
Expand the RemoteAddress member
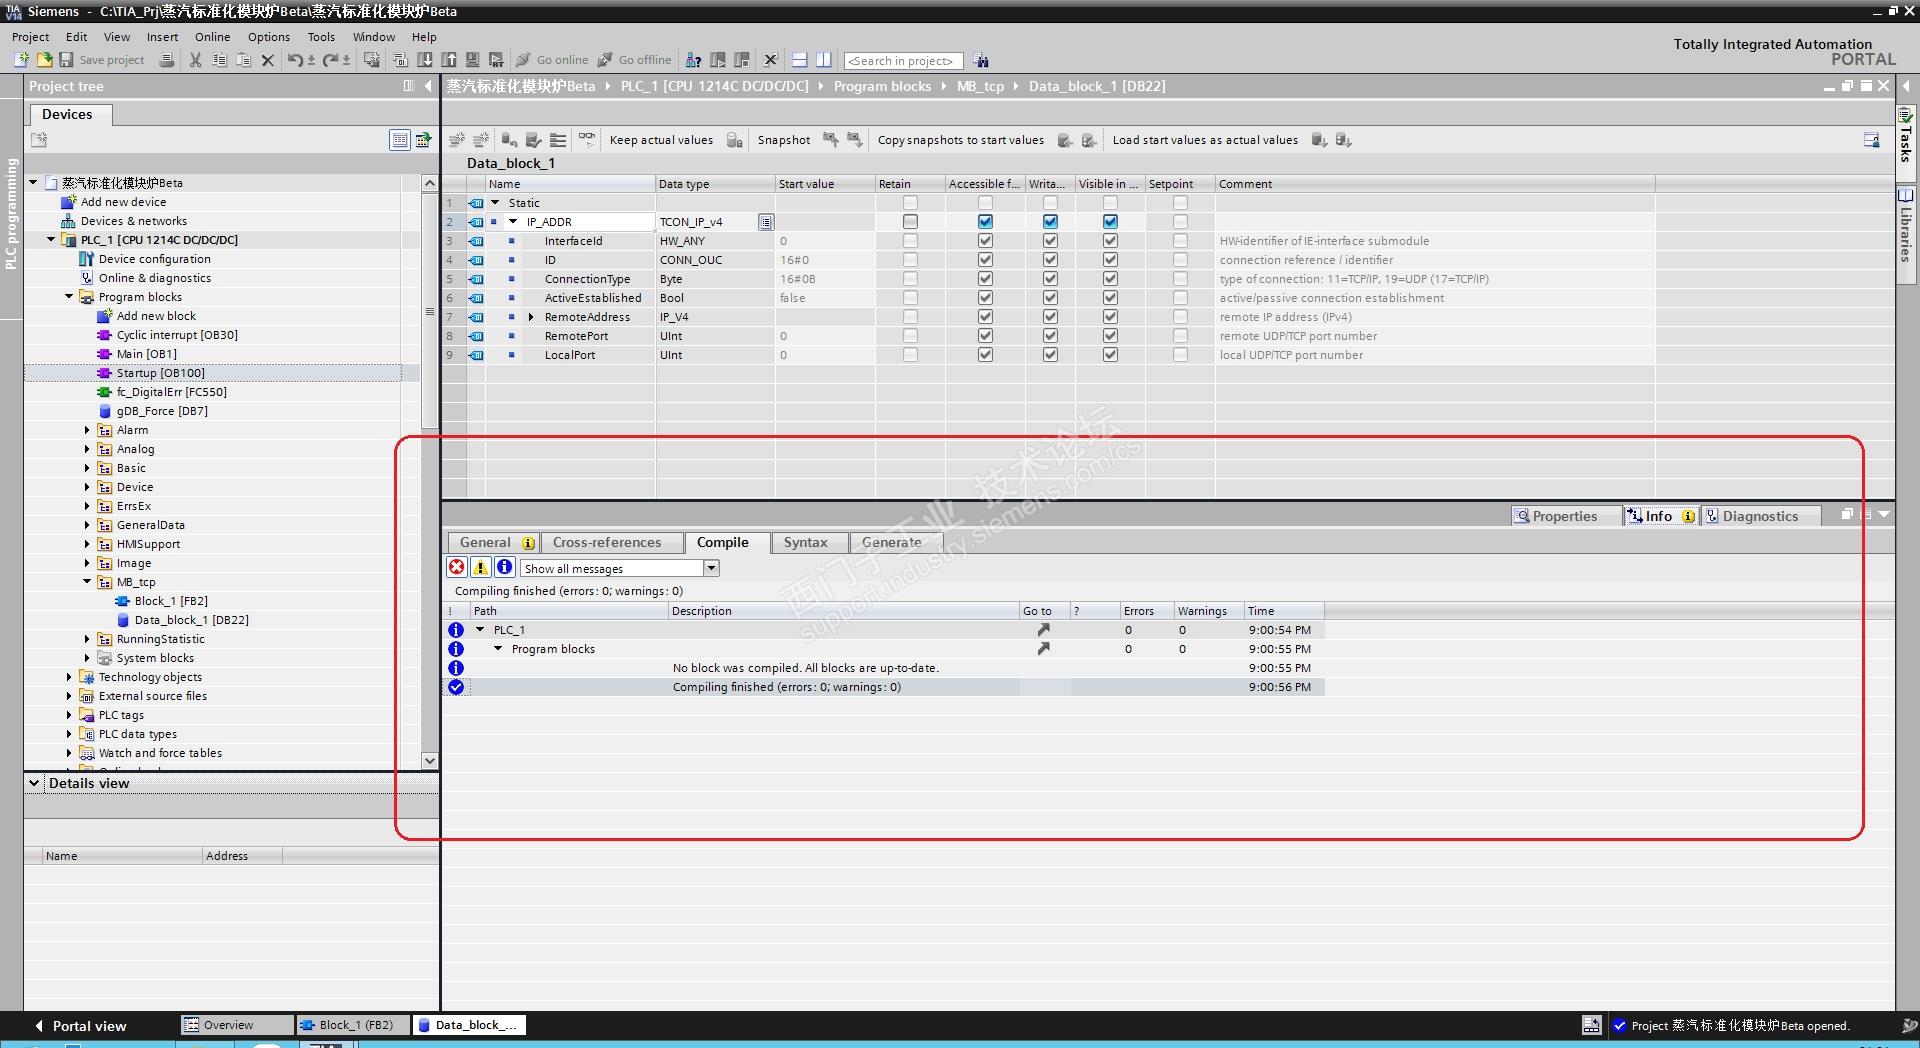click(531, 316)
